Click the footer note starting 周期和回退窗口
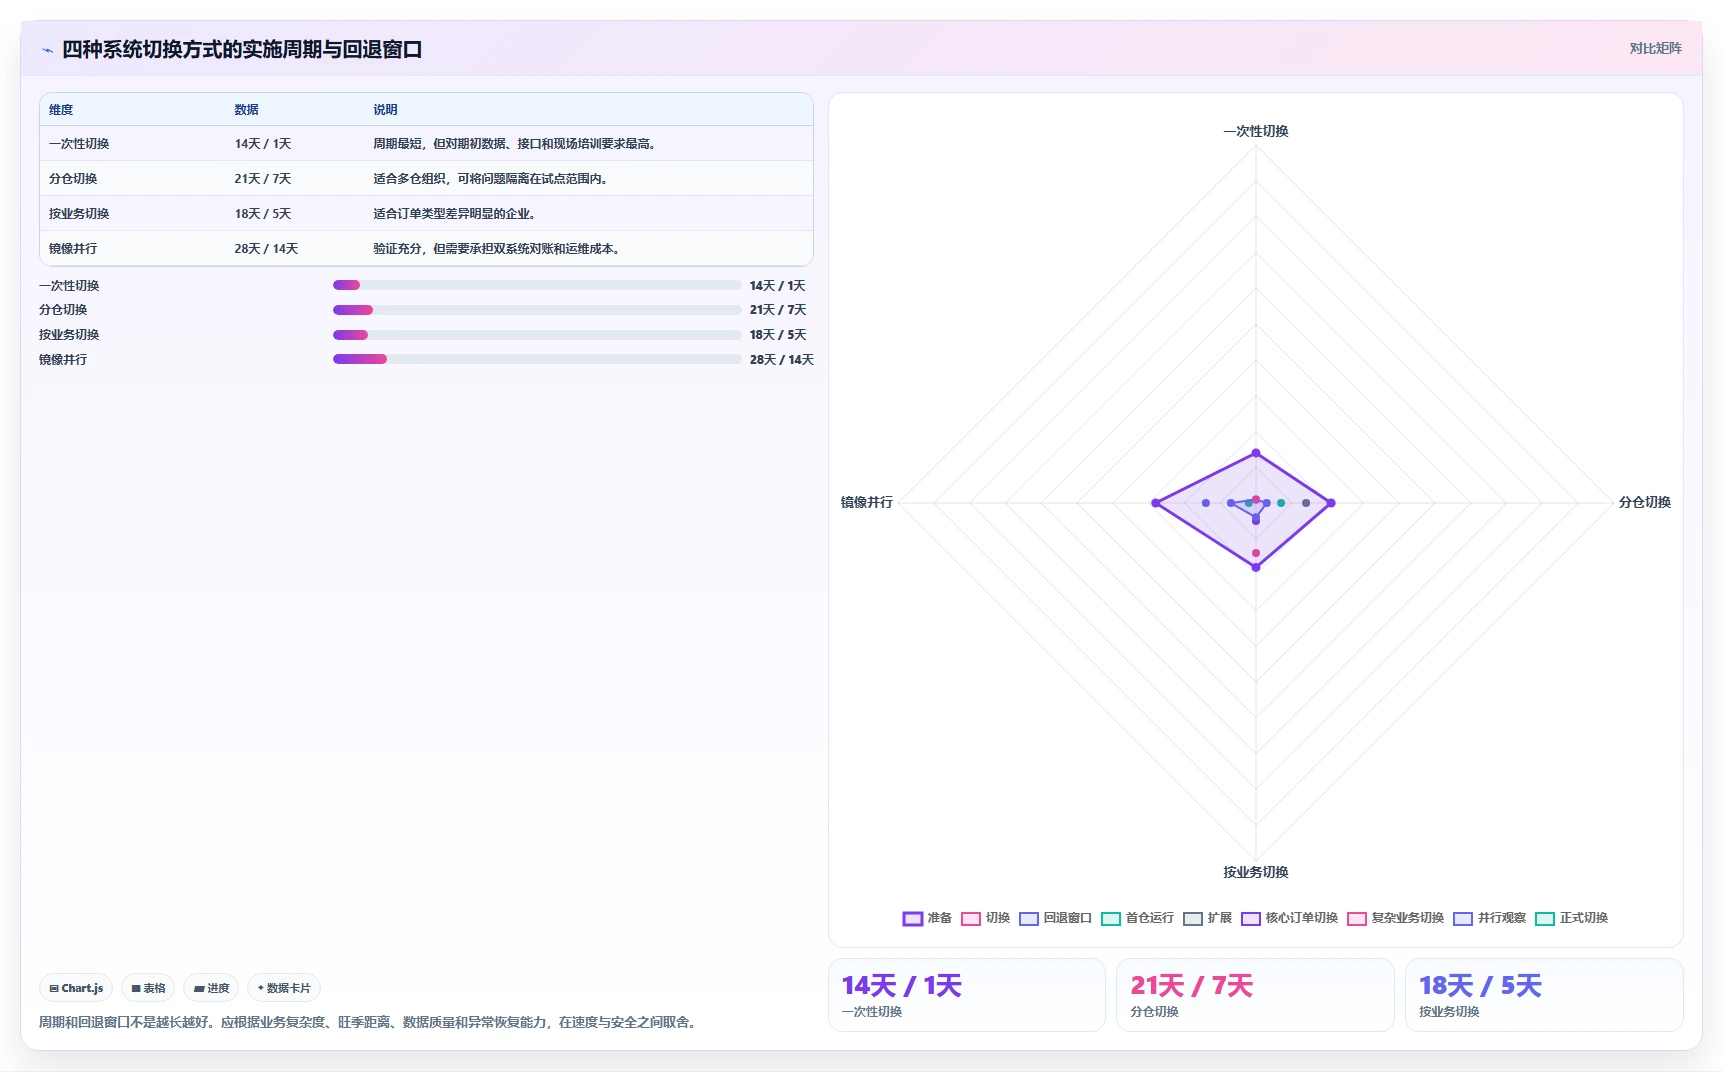Screen dimensions: 1723x1072 click(x=370, y=1022)
